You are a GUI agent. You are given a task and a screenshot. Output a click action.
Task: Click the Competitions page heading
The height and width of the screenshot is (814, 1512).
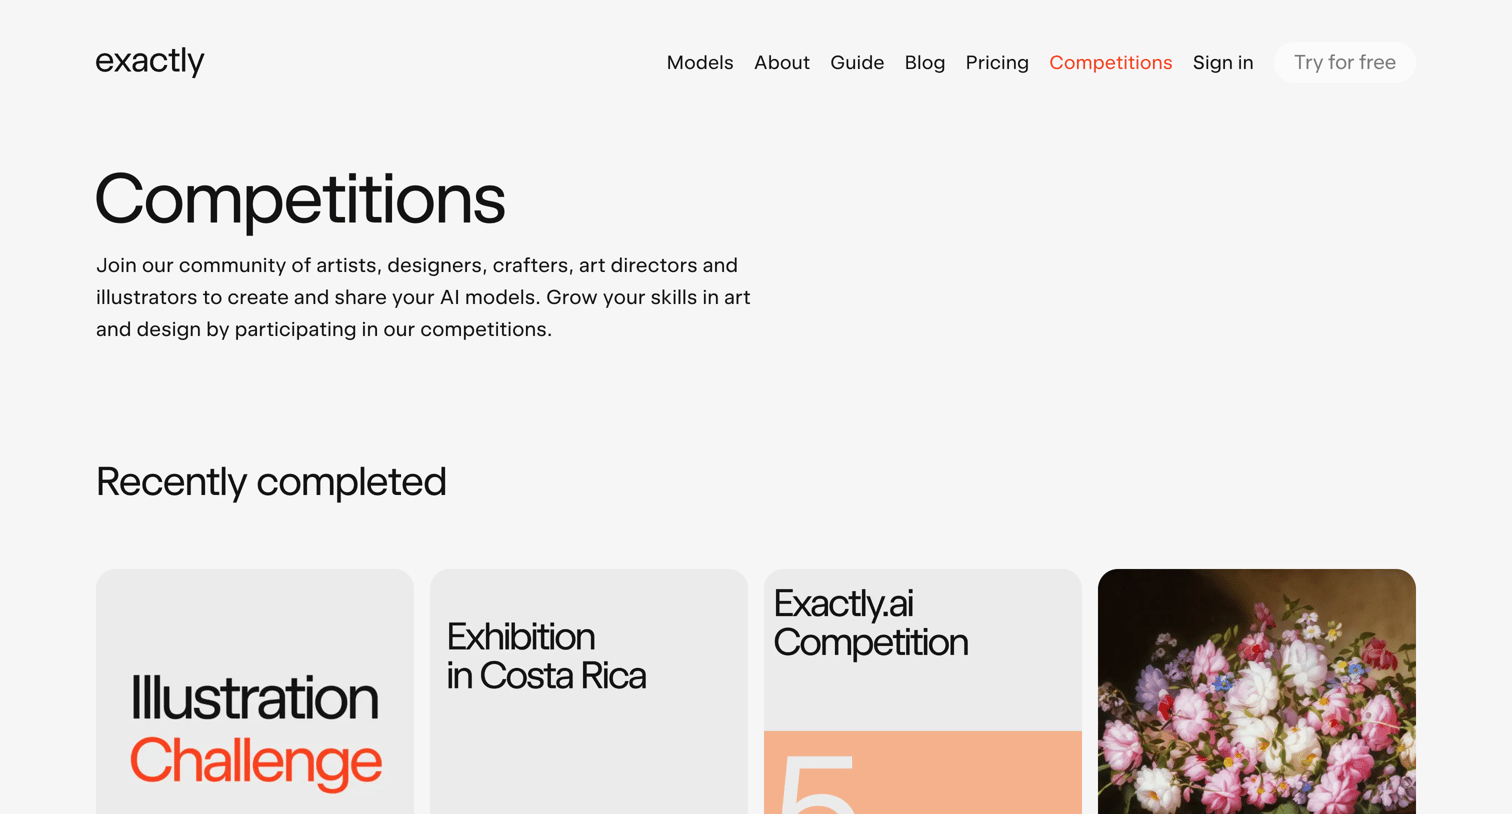click(x=300, y=199)
